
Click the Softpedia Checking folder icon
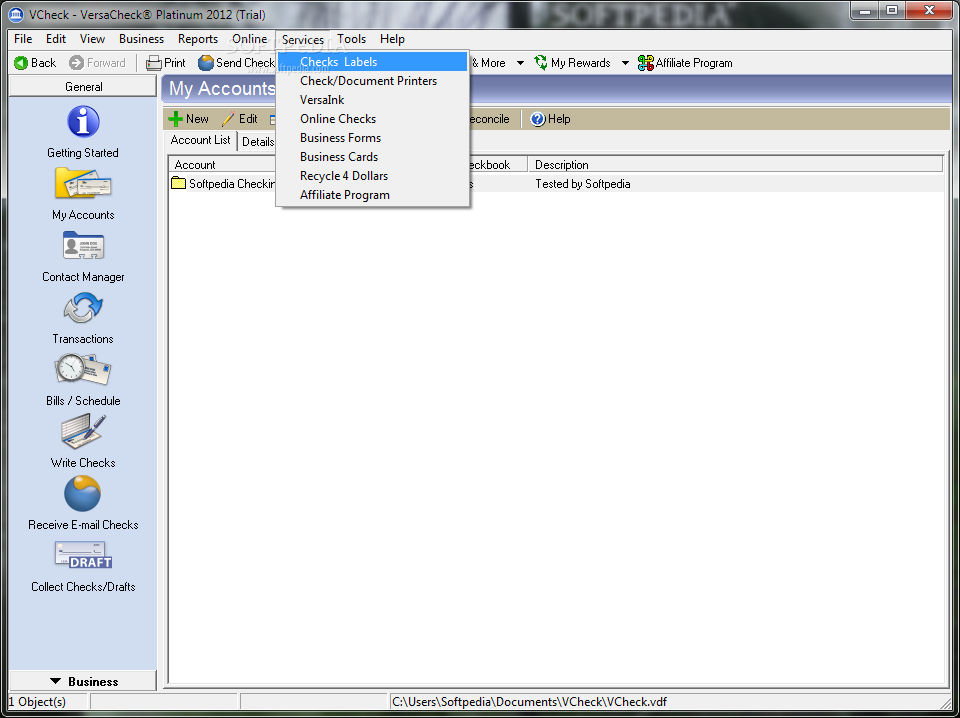tap(179, 184)
